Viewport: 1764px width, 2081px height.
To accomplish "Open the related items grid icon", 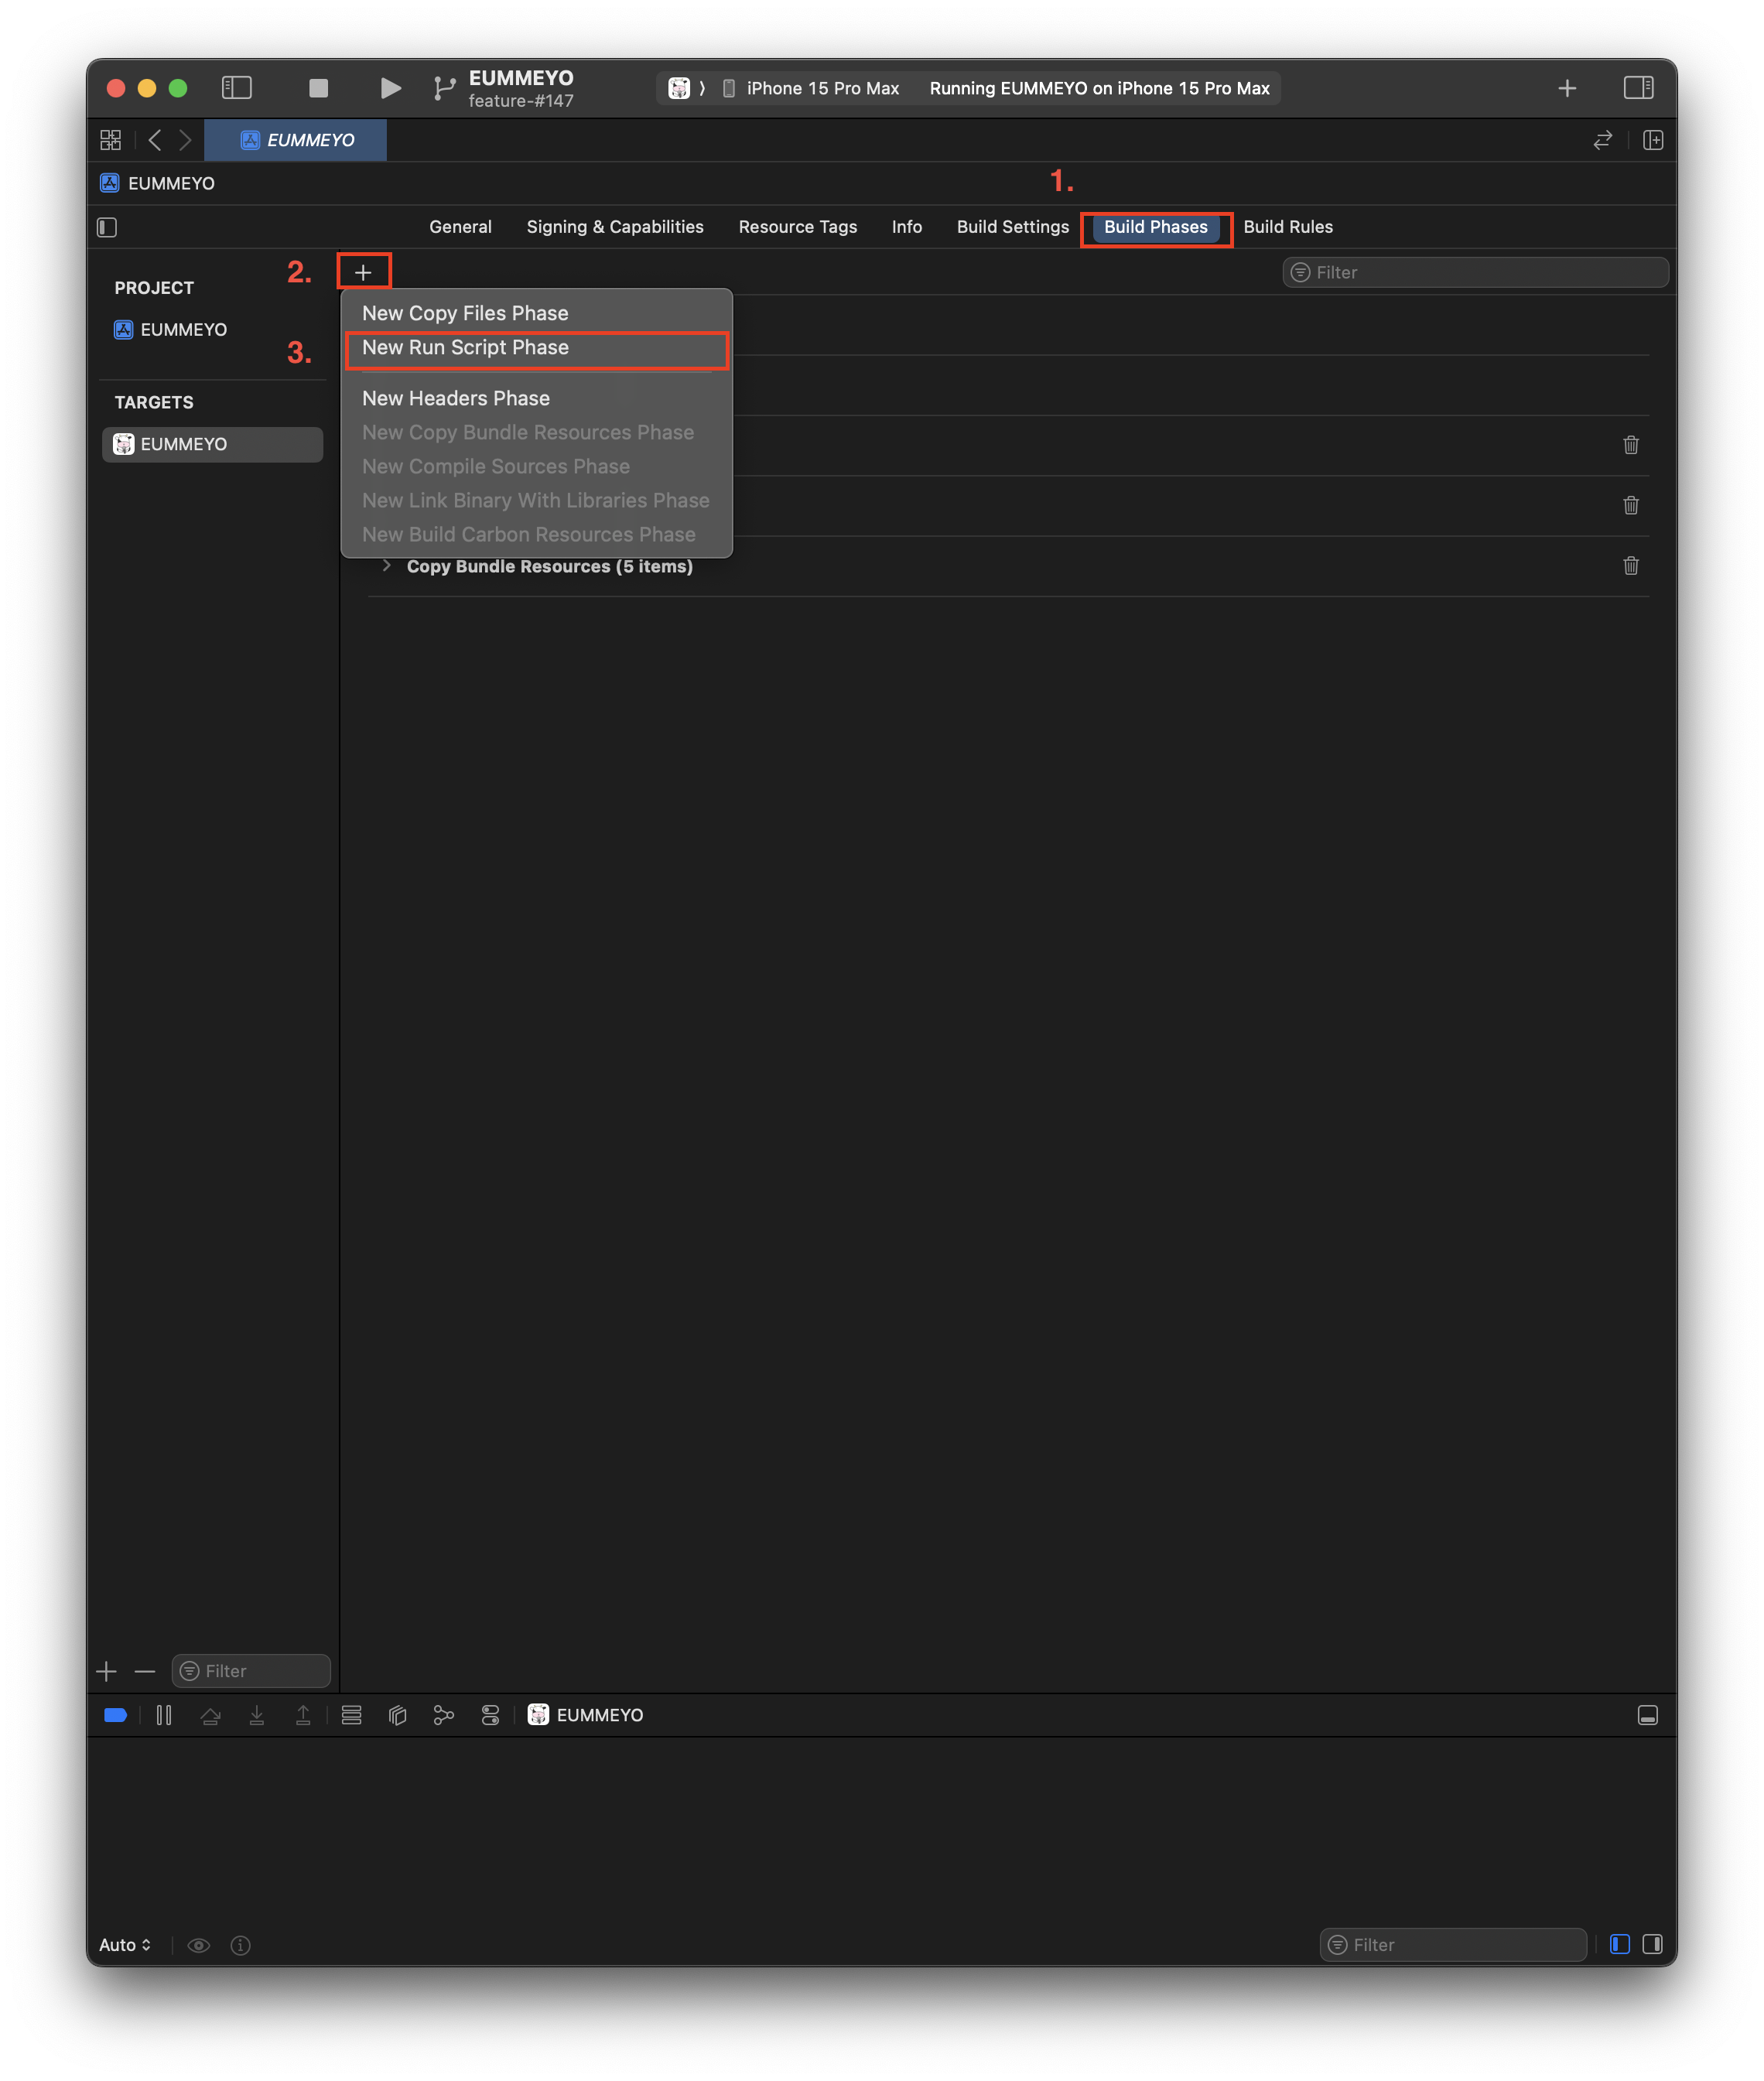I will [x=111, y=140].
